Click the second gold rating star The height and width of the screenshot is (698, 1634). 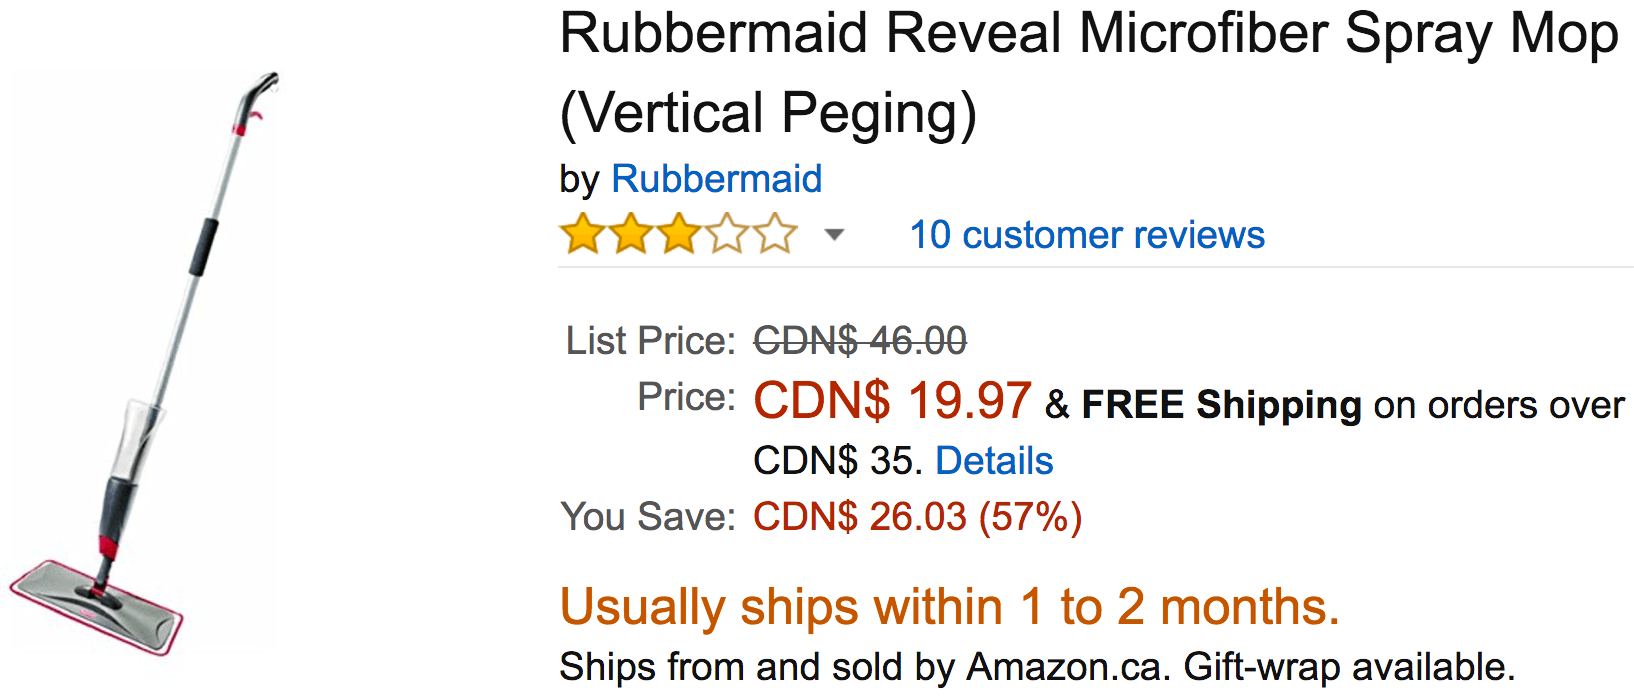[631, 235]
